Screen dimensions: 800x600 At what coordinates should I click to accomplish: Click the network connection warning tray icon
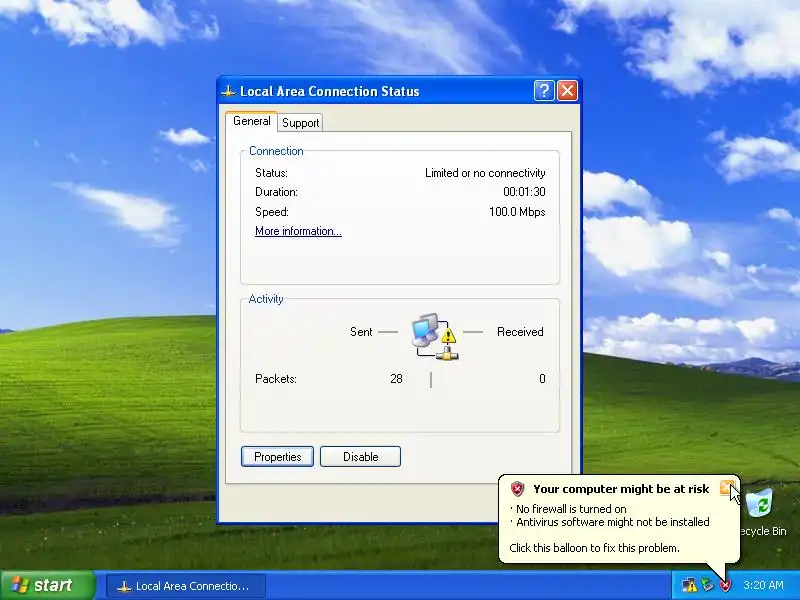coord(689,585)
